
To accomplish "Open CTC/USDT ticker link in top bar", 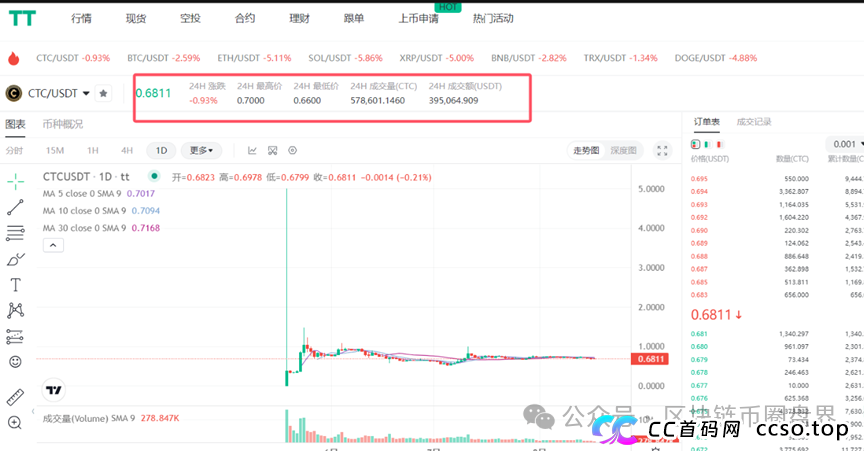I will pos(73,58).
